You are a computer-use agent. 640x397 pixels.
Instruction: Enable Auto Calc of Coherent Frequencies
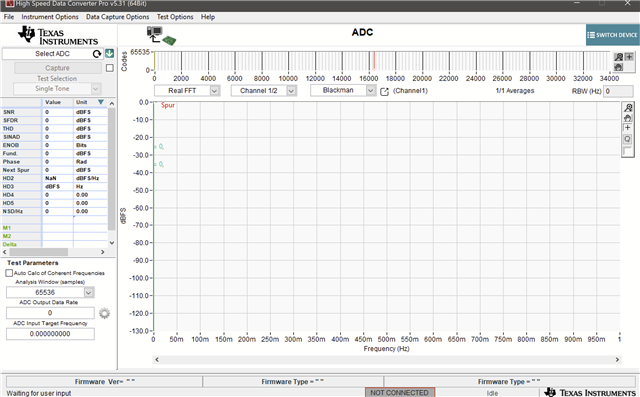coord(9,273)
